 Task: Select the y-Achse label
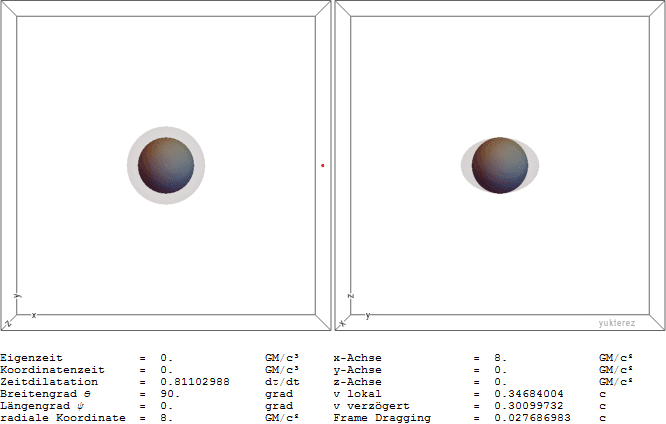coord(357,369)
